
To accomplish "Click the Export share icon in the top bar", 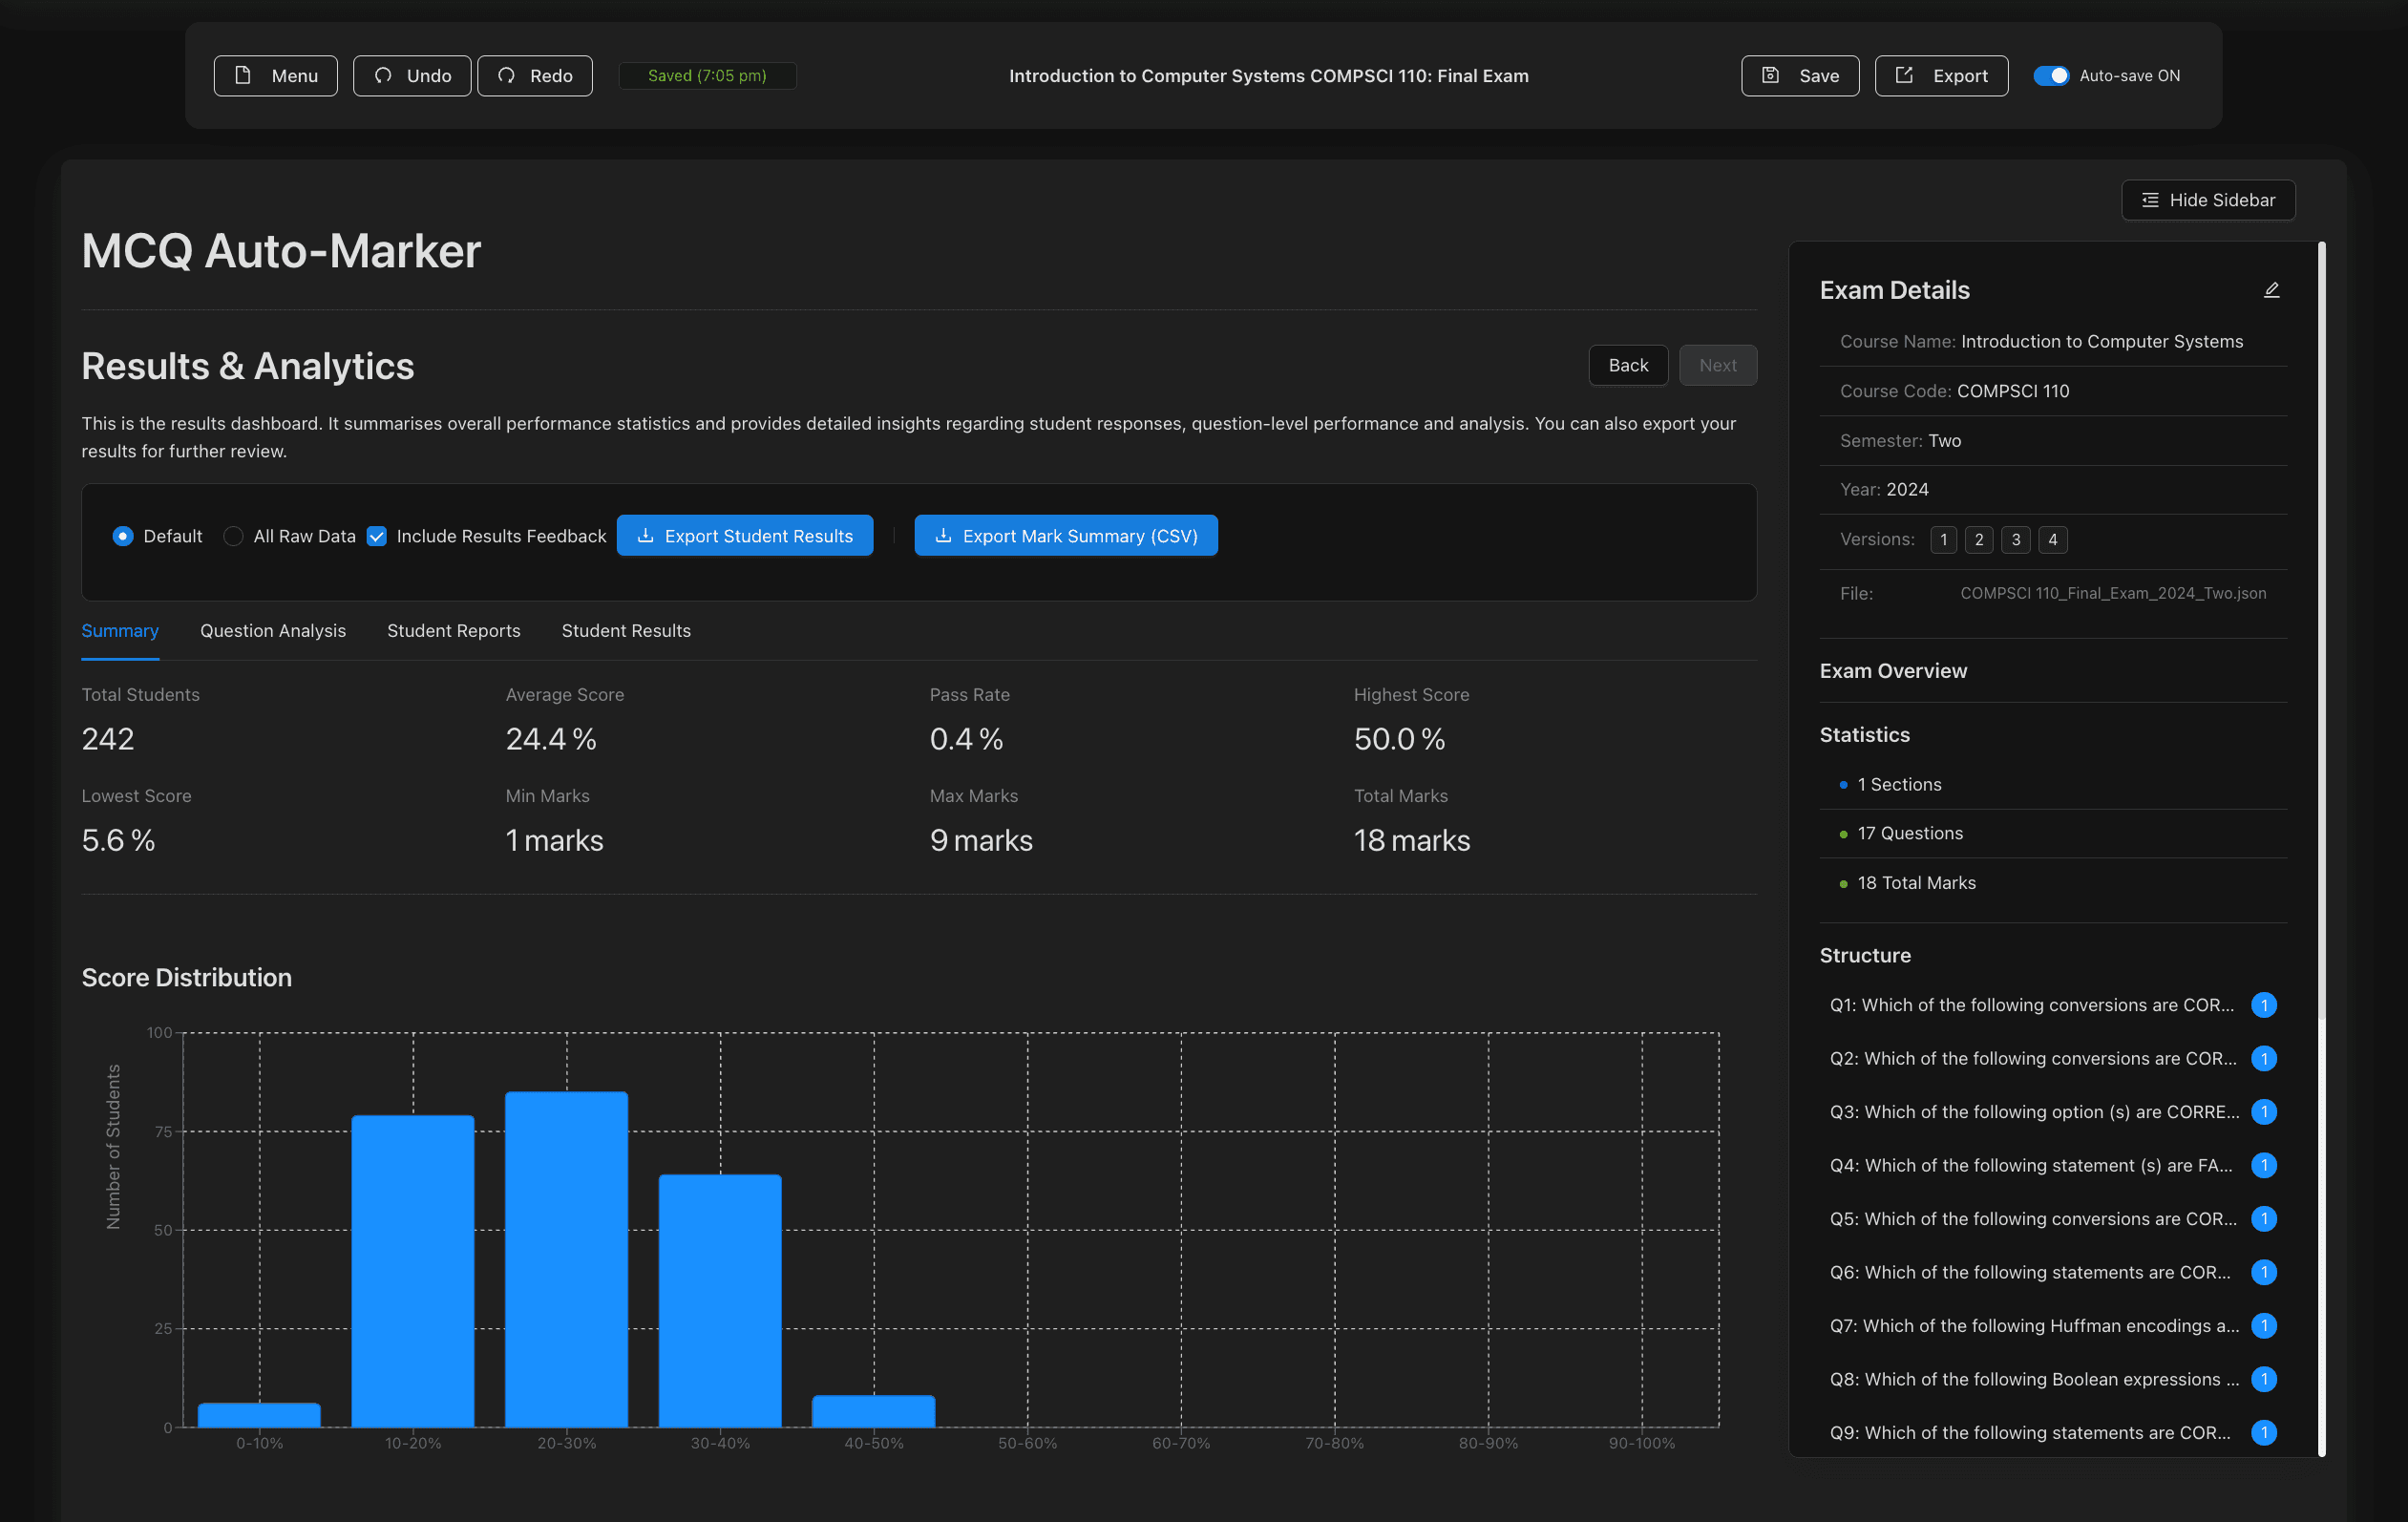I will pyautogui.click(x=1904, y=76).
